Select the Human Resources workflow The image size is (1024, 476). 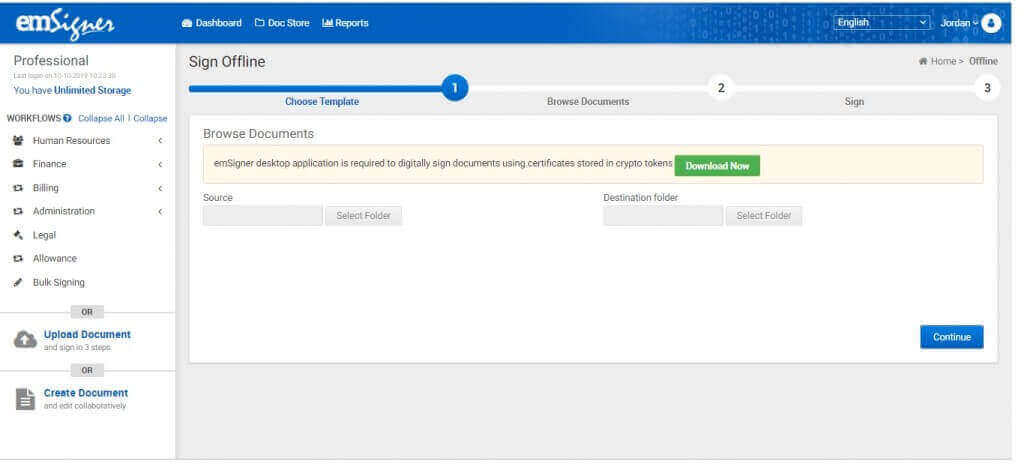[71, 140]
